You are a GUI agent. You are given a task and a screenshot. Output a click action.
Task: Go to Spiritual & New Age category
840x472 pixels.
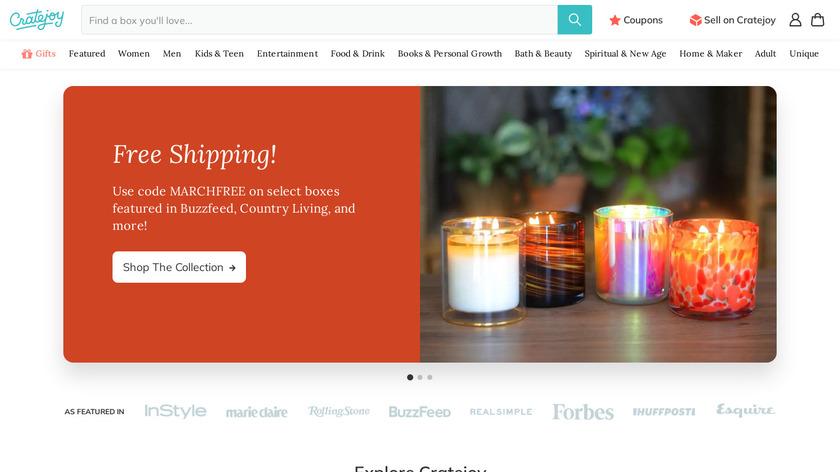625,54
